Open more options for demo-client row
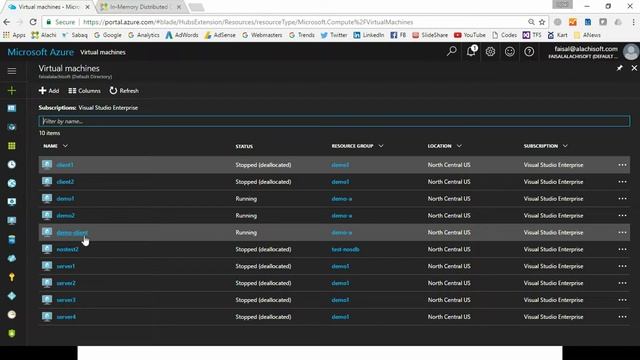Viewport: 640px width, 360px height. [x=622, y=232]
